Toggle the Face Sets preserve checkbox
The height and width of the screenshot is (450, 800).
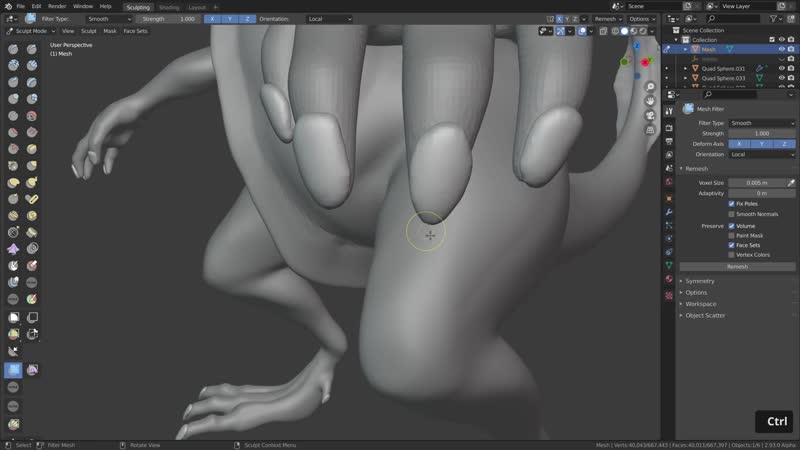[732, 245]
